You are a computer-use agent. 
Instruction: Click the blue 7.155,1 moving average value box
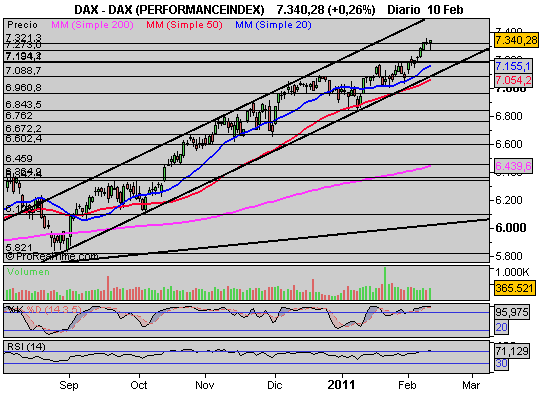(x=513, y=66)
